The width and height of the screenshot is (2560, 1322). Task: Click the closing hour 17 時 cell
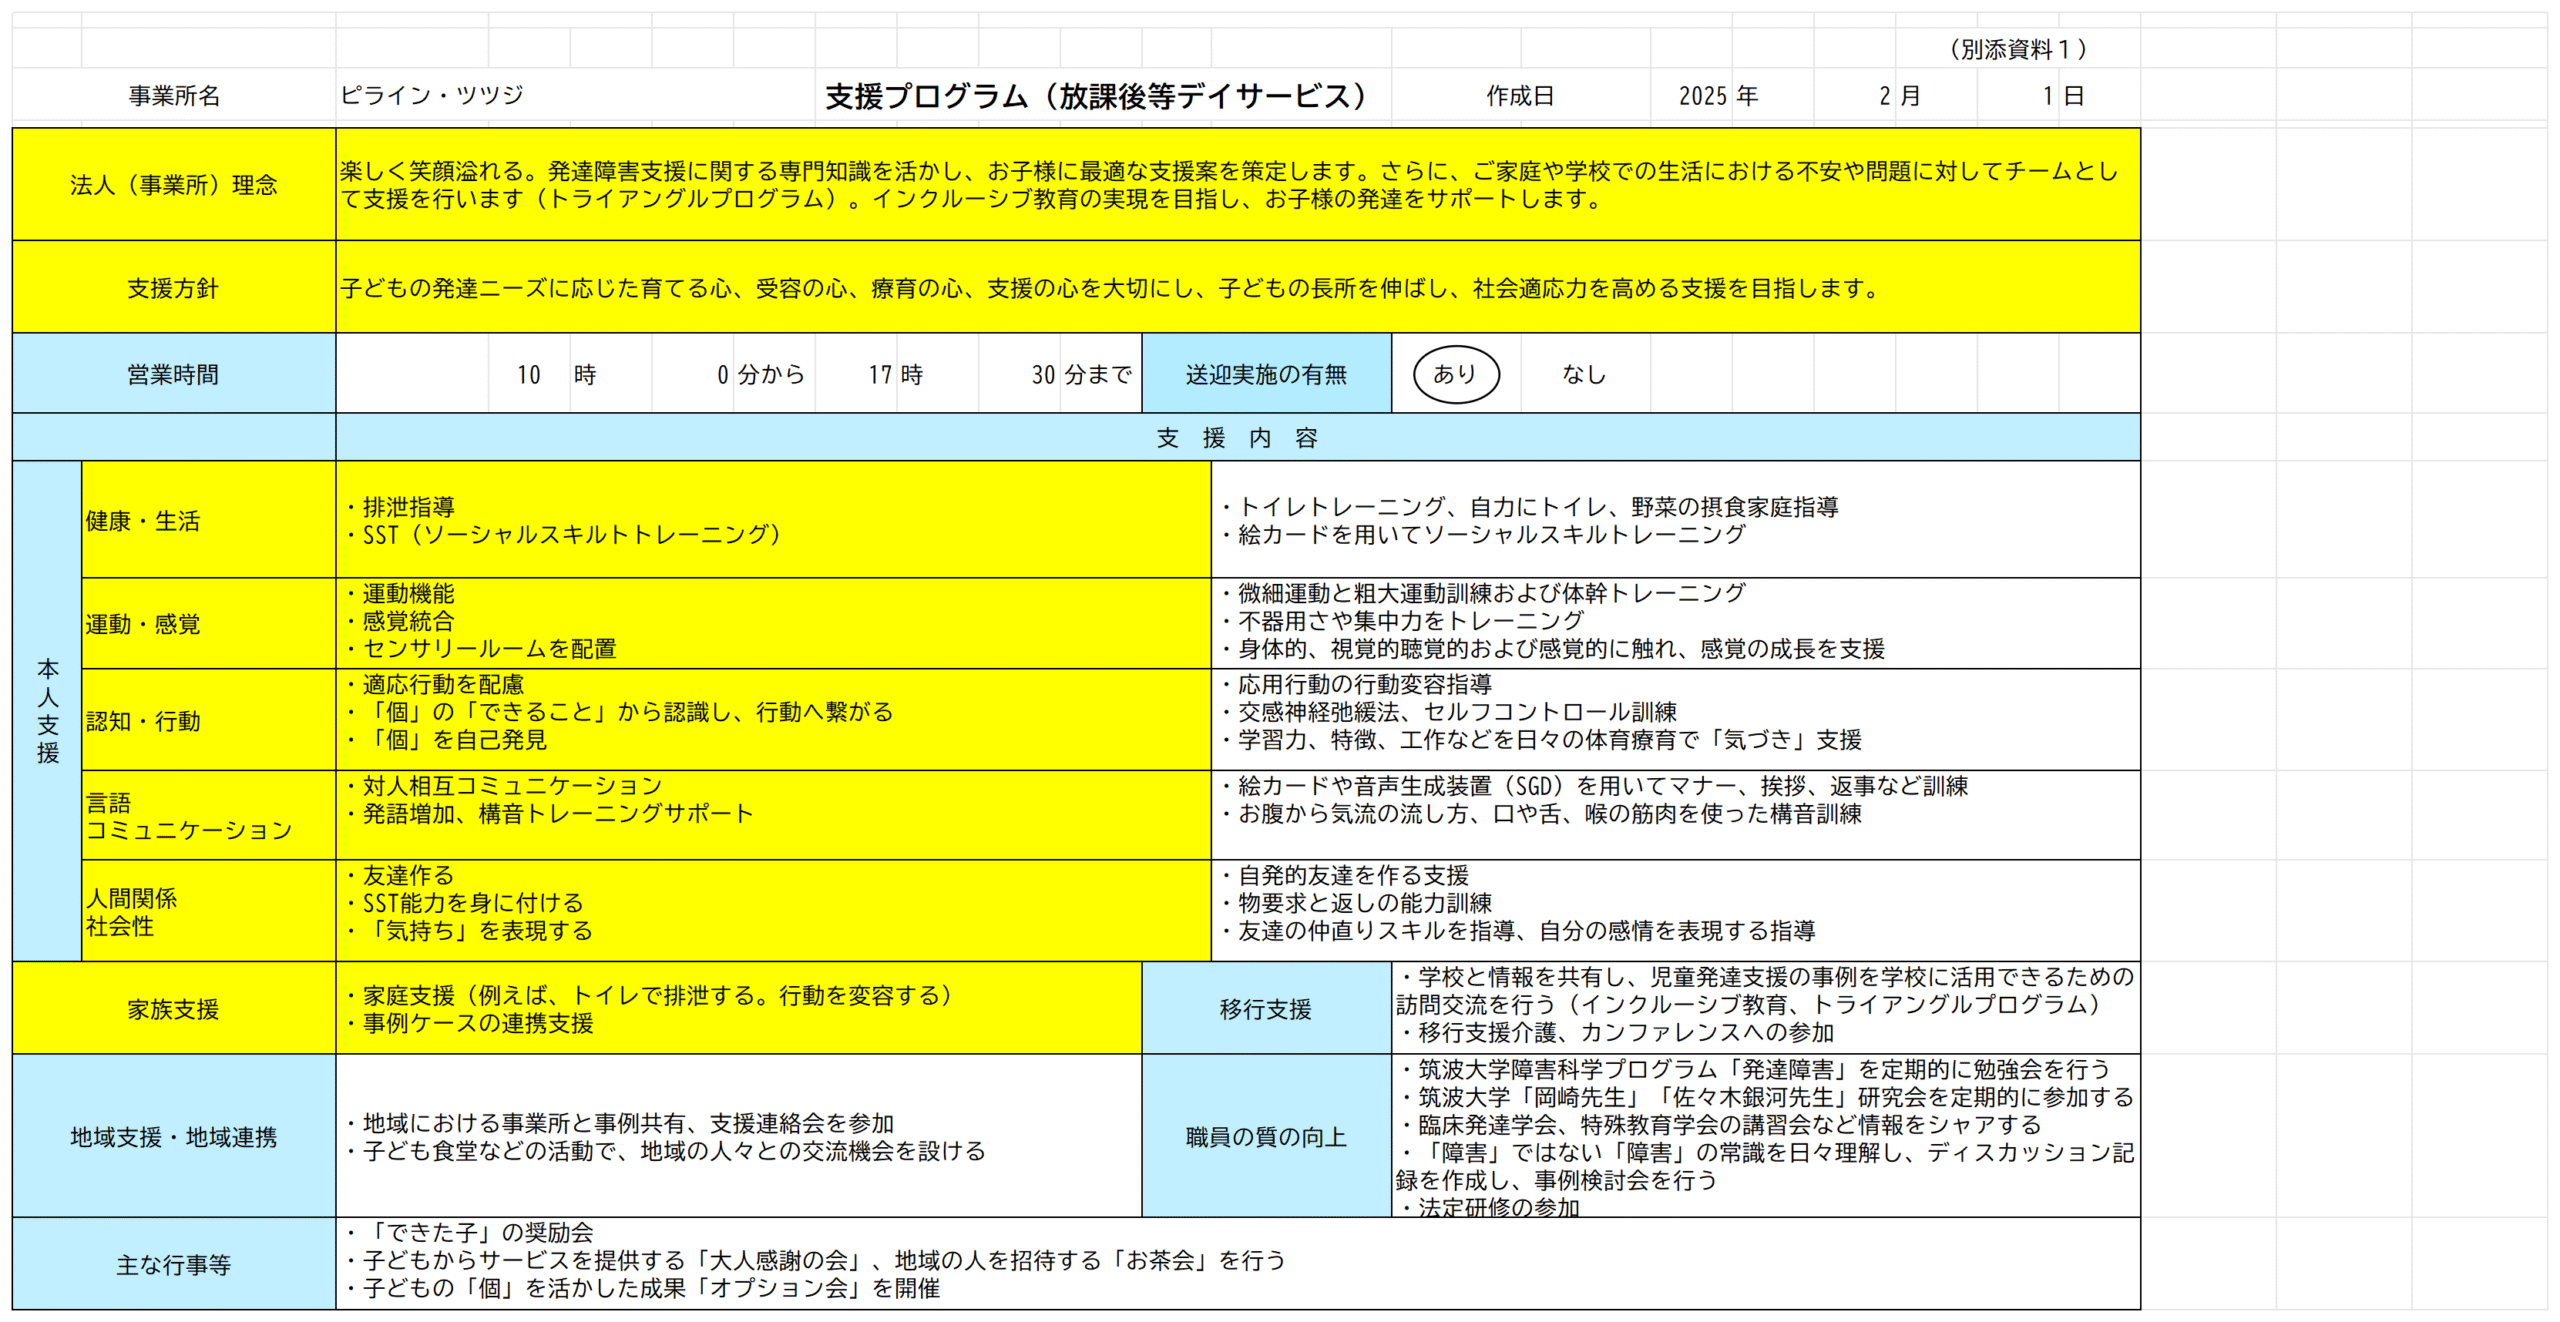(x=896, y=374)
